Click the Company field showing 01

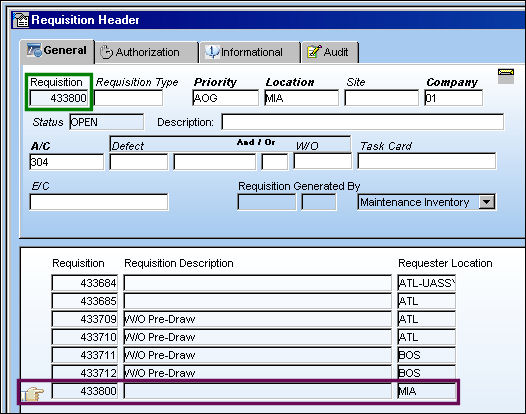click(x=454, y=98)
